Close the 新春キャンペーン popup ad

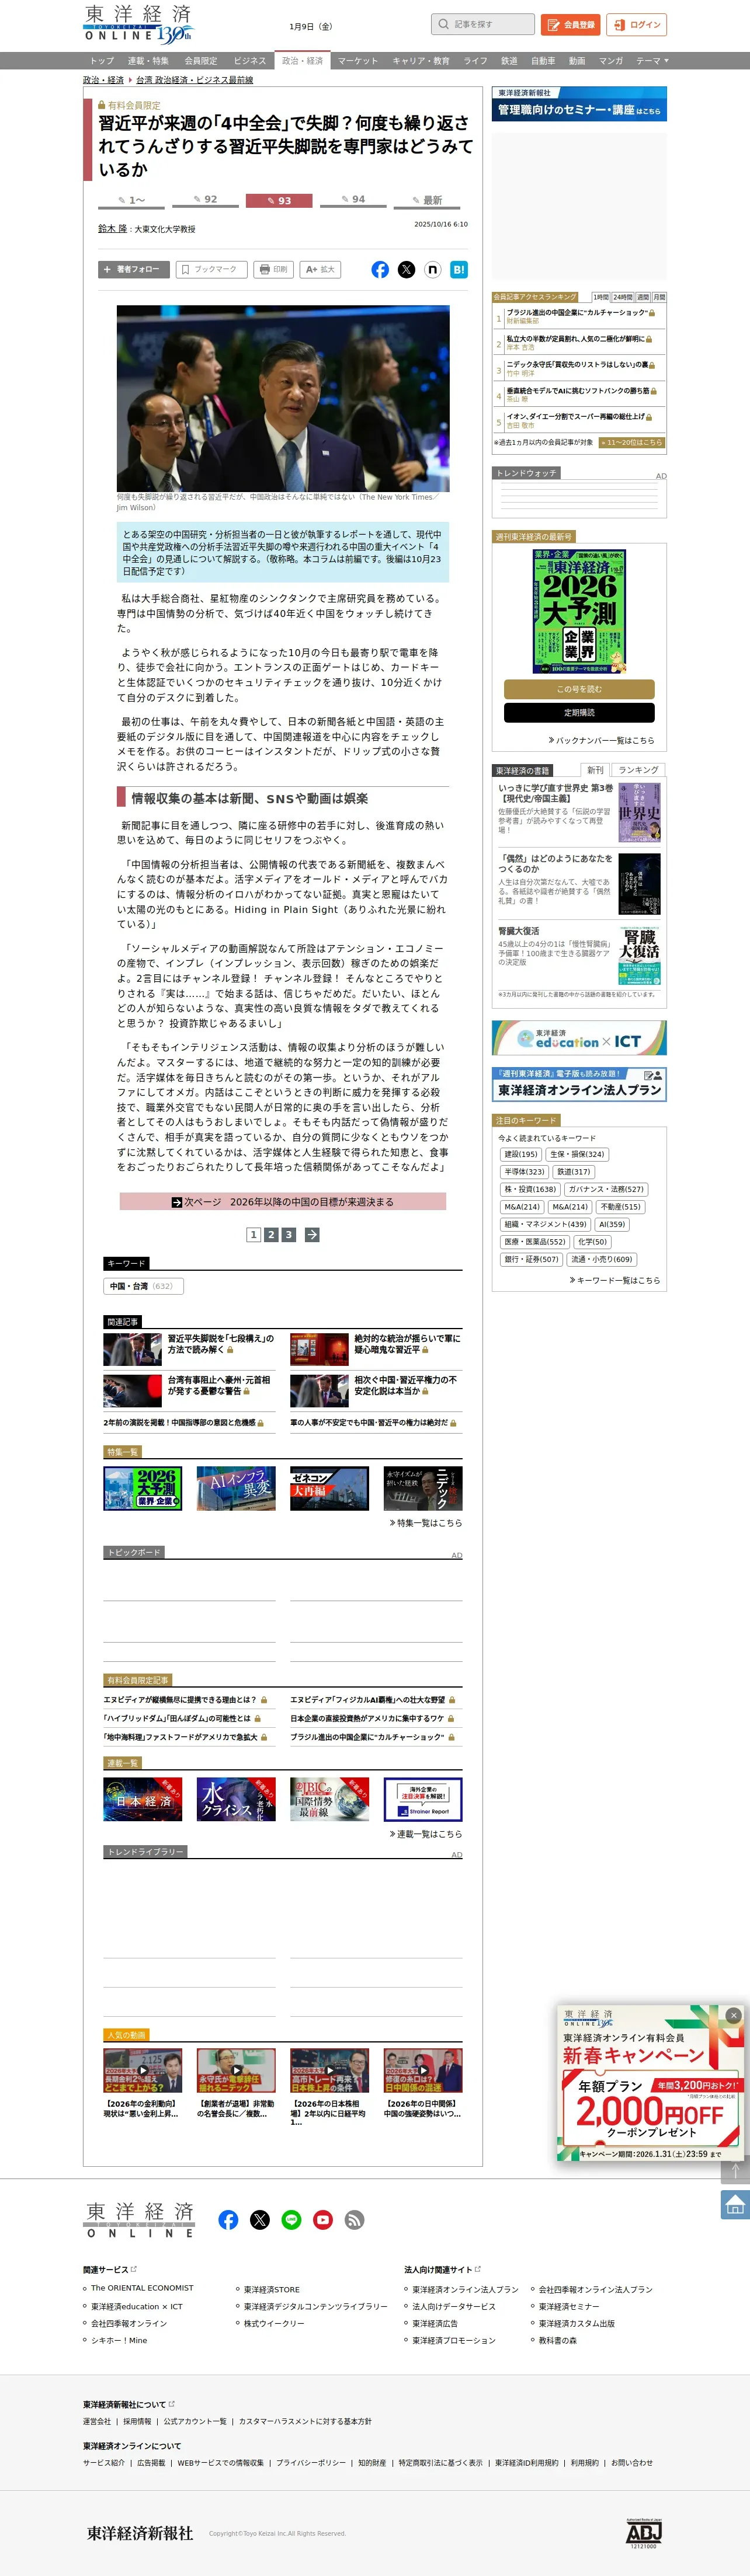click(733, 2015)
